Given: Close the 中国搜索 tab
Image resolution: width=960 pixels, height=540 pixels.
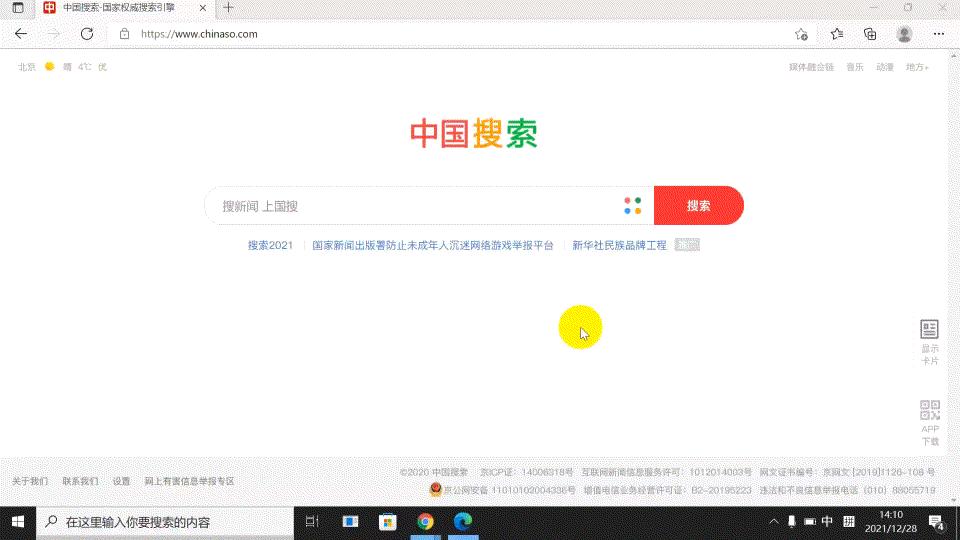Looking at the screenshot, I should coord(203,8).
